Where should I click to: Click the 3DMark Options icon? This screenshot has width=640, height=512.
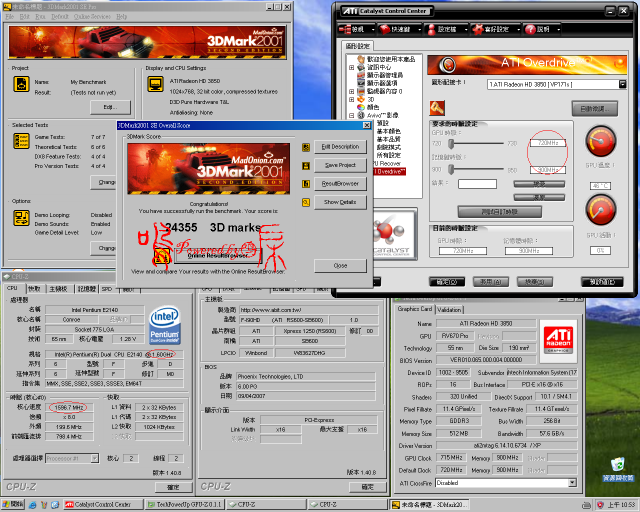click(x=21, y=218)
